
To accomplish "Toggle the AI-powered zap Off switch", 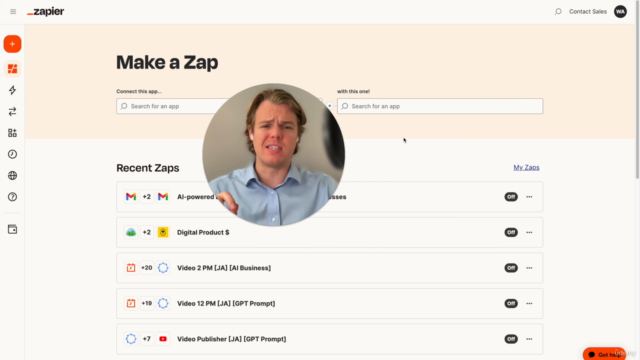I will pyautogui.click(x=511, y=197).
